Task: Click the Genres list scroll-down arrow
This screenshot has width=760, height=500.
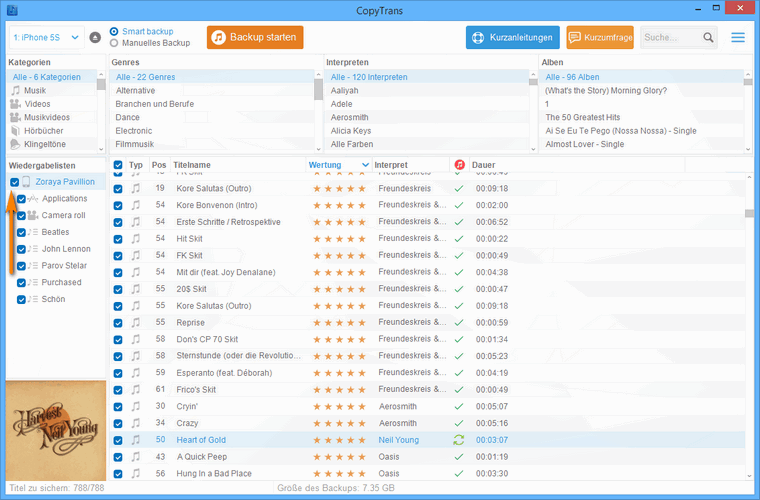Action: pos(318,149)
